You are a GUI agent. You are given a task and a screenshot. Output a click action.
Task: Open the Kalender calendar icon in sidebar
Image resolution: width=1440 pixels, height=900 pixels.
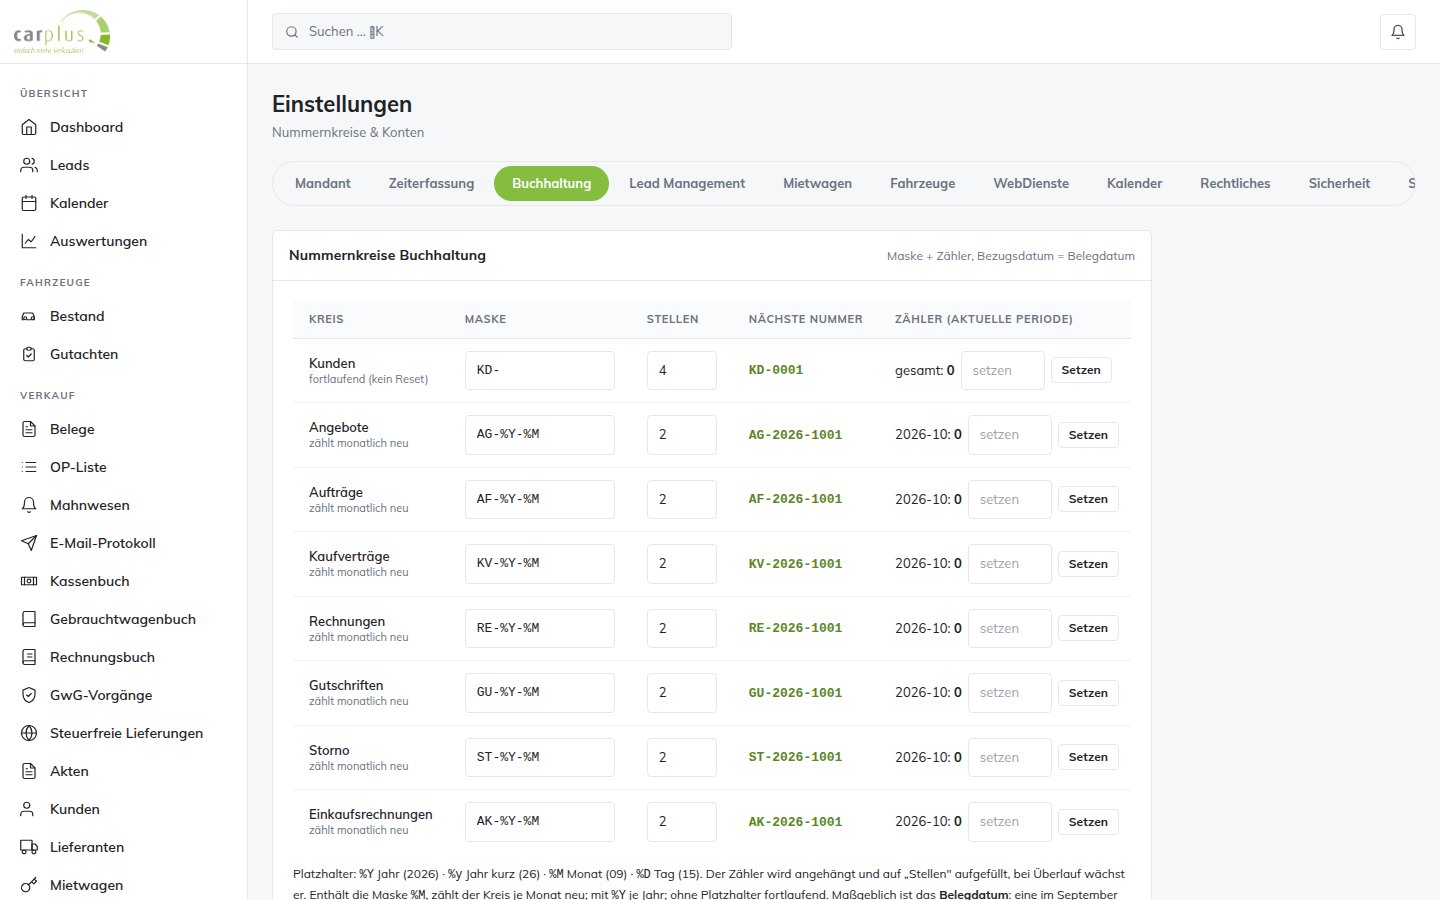click(x=29, y=203)
